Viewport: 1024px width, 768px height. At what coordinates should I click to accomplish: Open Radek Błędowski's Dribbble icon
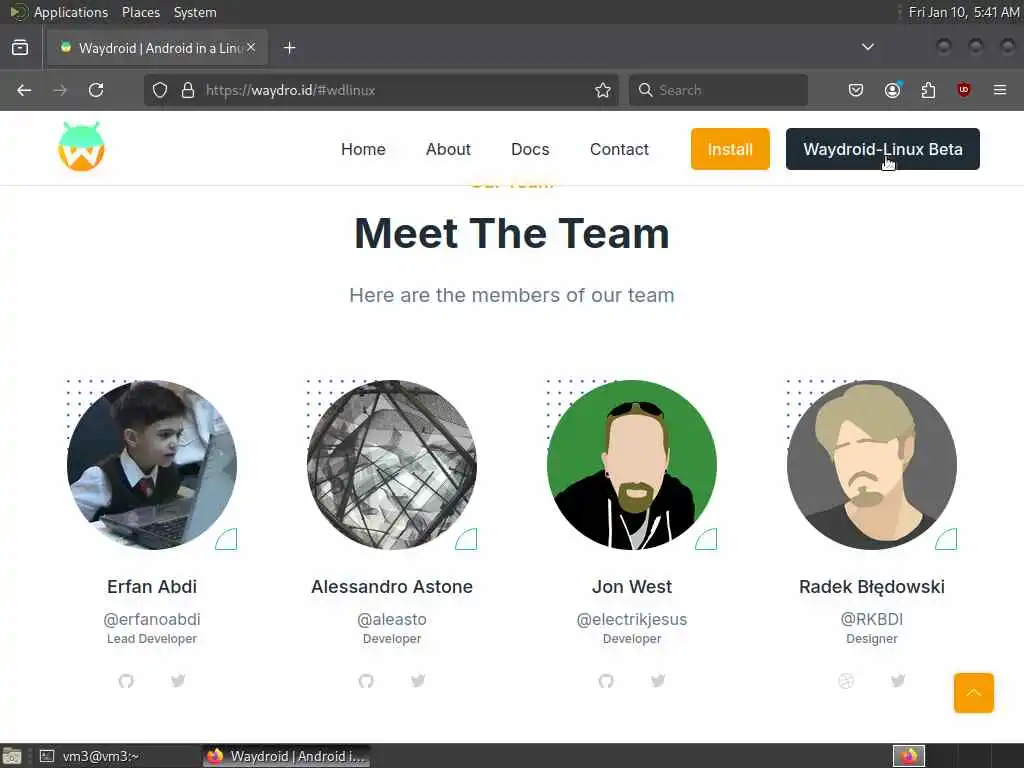tap(846, 681)
